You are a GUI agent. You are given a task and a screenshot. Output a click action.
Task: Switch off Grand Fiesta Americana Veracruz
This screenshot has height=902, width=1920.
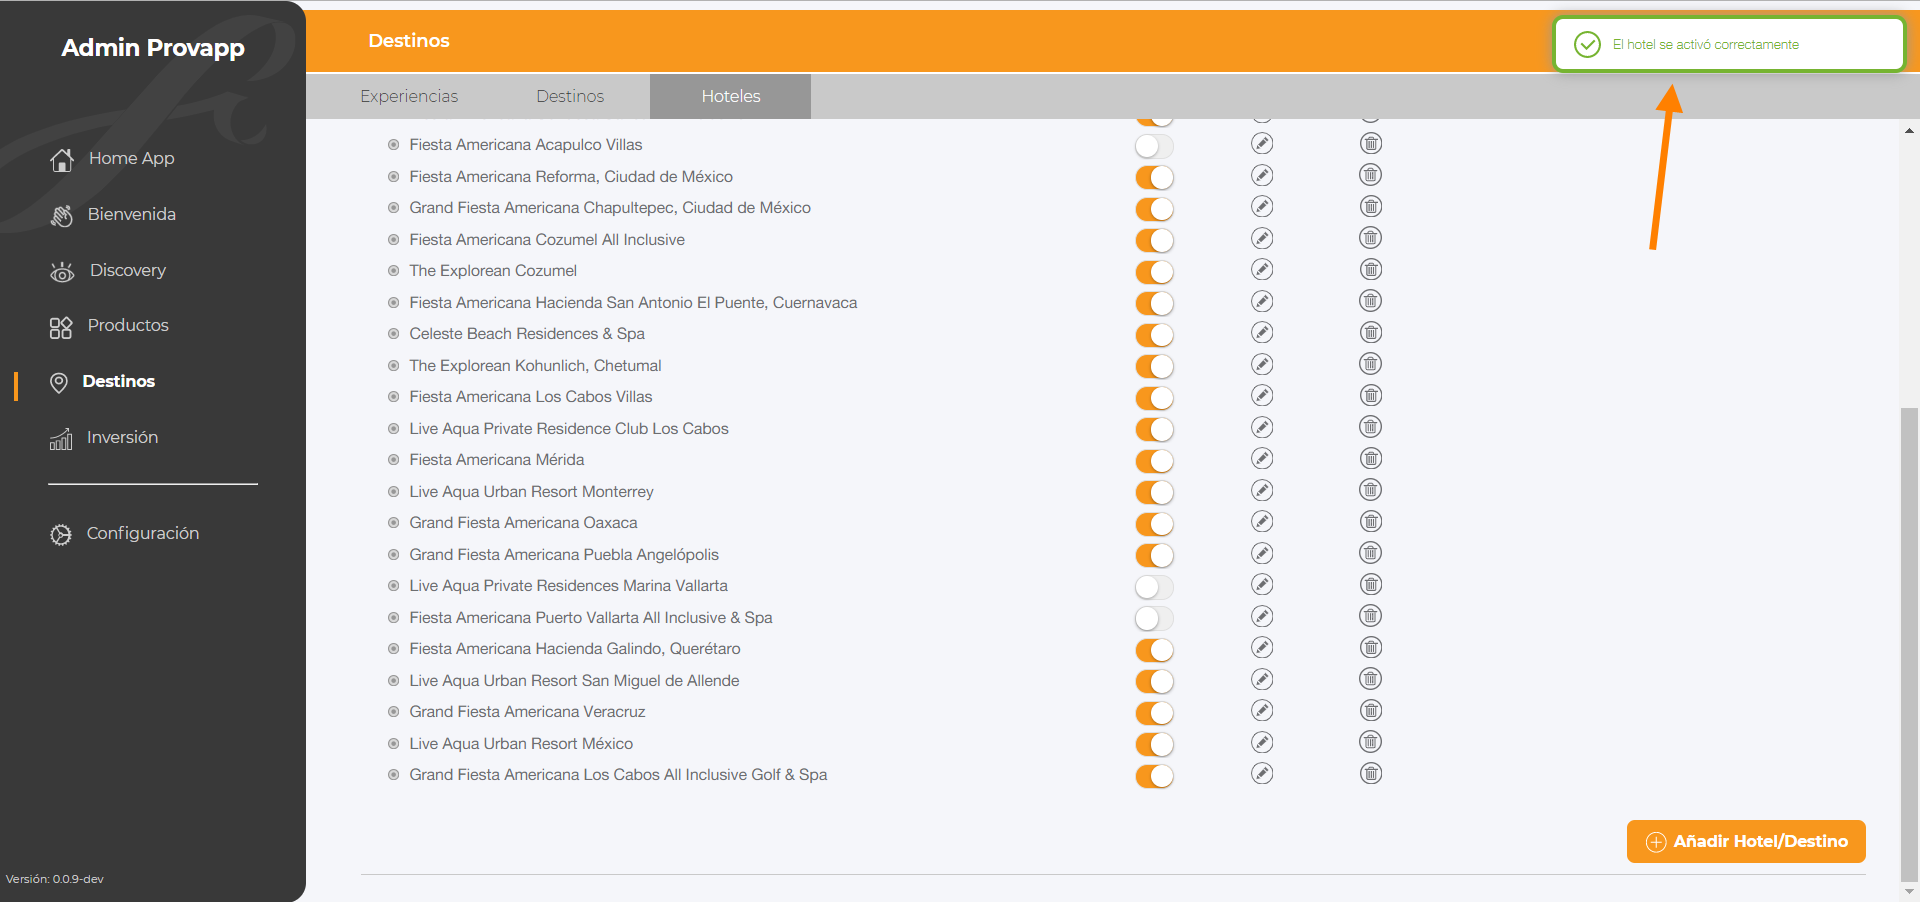click(x=1154, y=713)
